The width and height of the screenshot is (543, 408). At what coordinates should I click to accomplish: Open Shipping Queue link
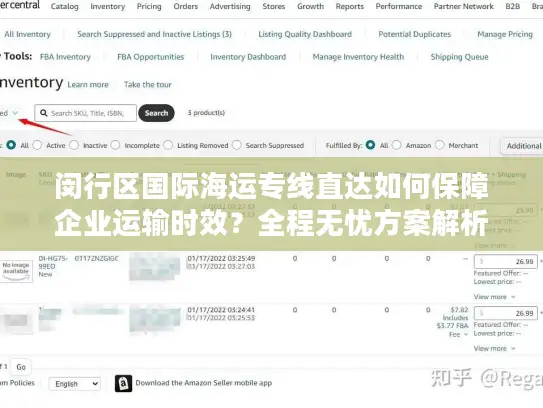[459, 57]
